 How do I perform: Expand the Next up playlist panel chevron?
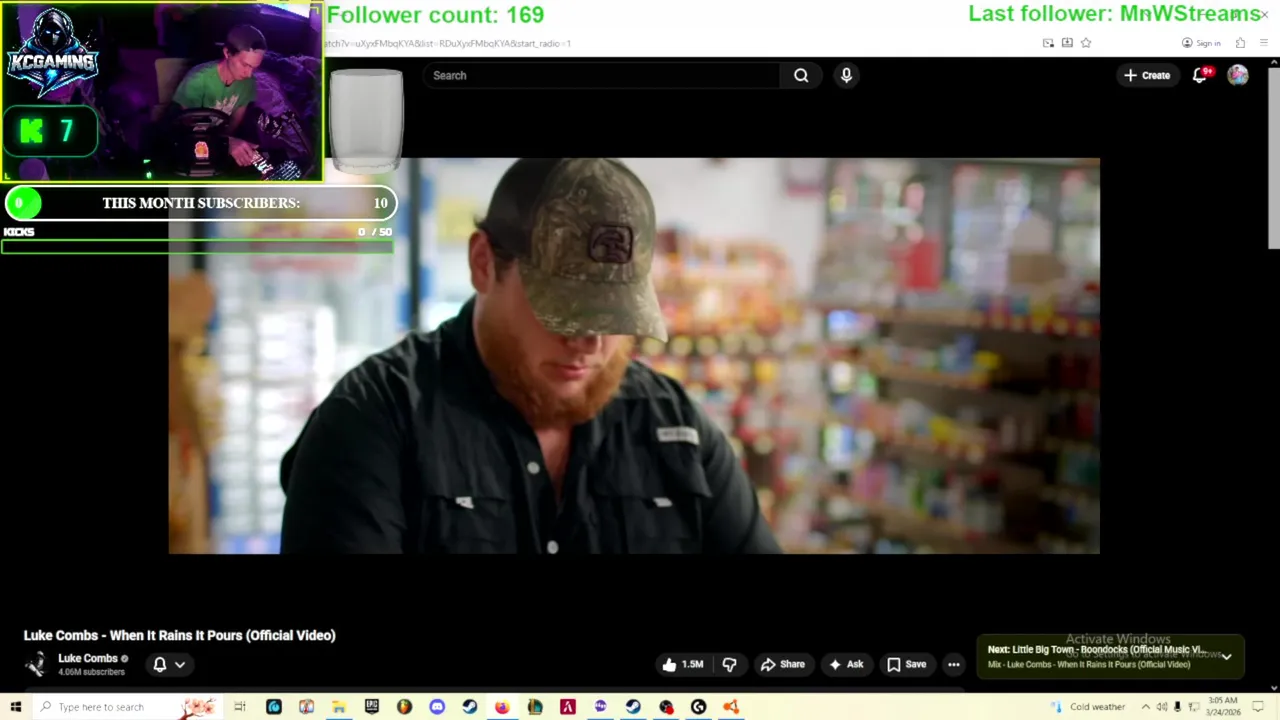(x=1226, y=657)
